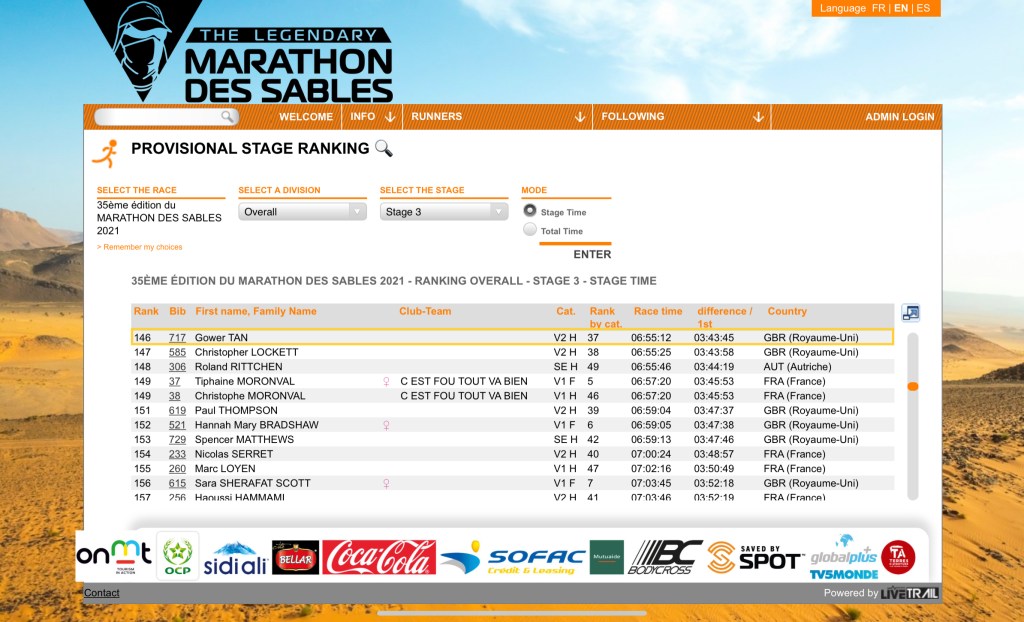Open the Following menu
The image size is (1024, 622).
(x=680, y=117)
